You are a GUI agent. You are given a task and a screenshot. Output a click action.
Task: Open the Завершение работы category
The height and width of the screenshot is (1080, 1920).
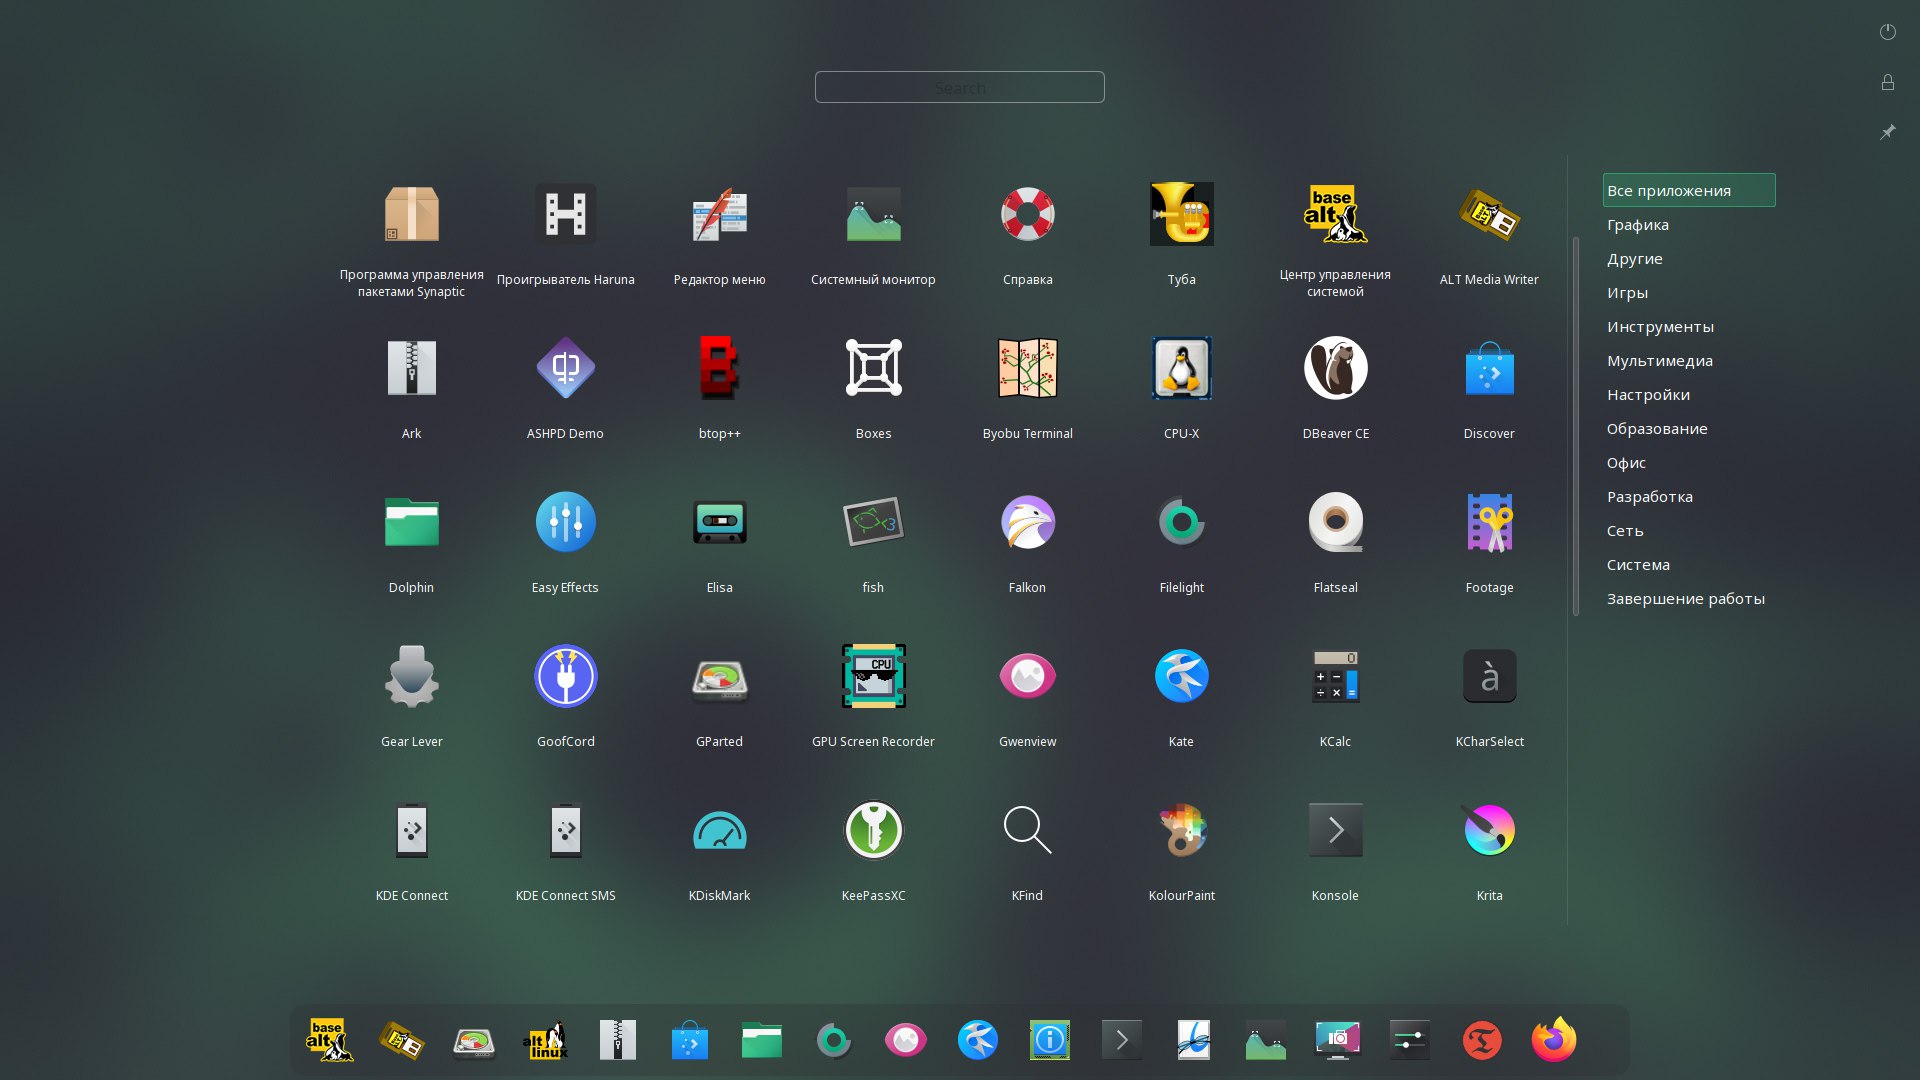coord(1685,599)
